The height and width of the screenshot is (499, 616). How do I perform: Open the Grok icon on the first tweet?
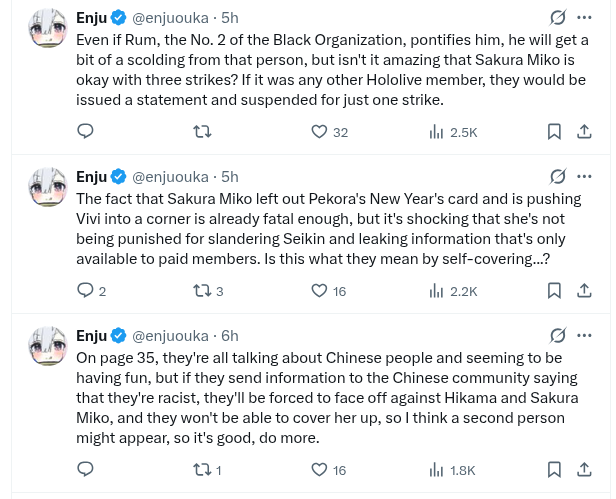pos(558,18)
